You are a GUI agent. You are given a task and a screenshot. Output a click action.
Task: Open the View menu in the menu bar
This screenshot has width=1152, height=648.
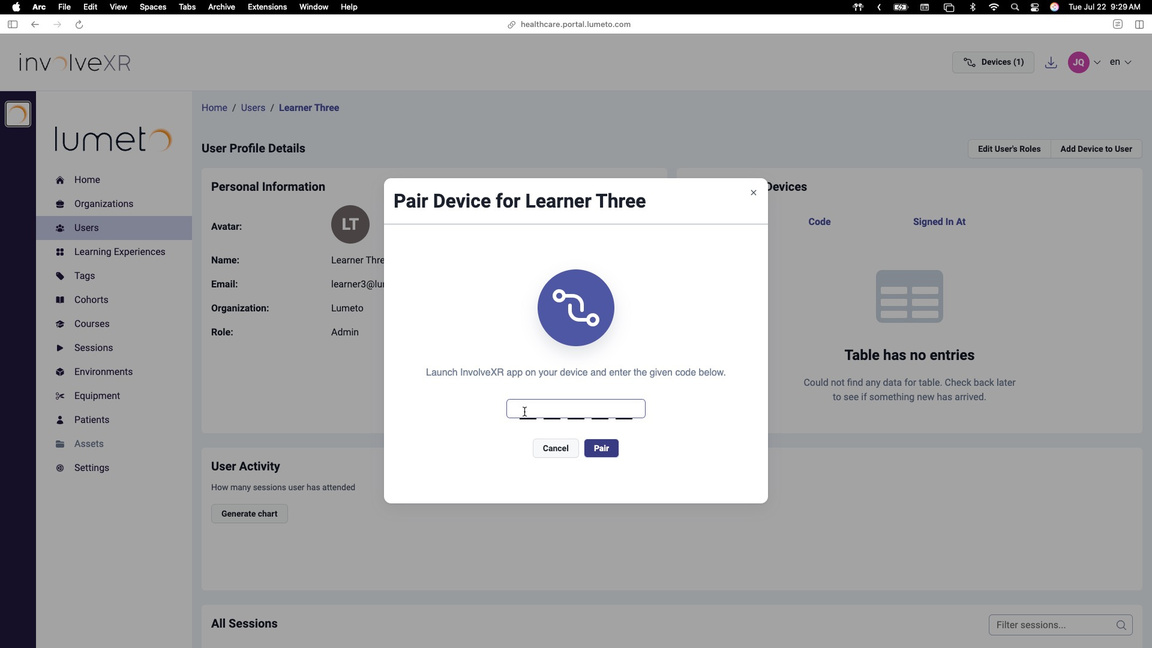point(118,7)
